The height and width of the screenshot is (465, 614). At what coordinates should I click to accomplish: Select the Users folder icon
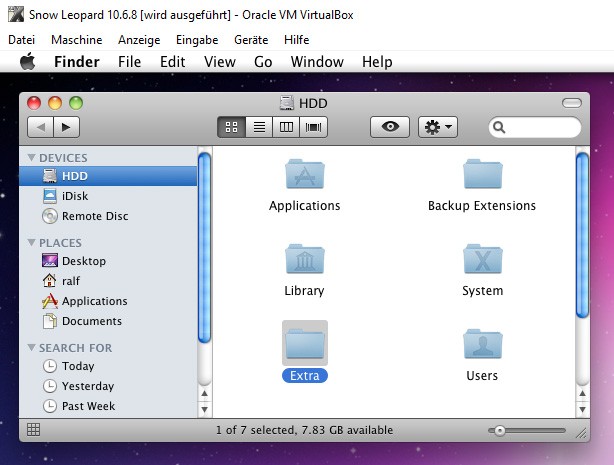(482, 344)
